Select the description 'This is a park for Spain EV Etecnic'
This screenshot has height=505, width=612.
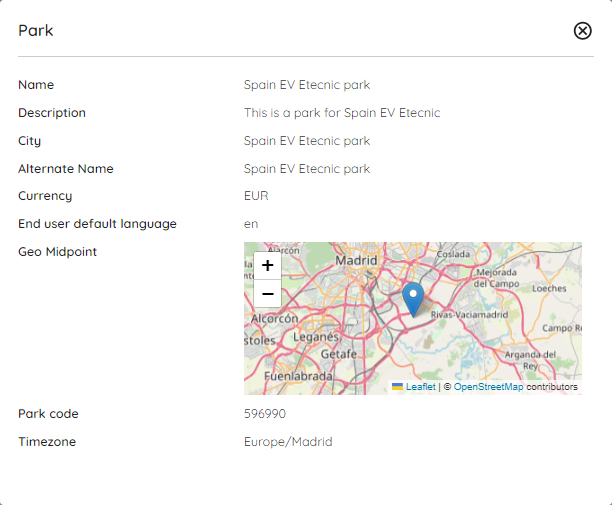(x=342, y=113)
